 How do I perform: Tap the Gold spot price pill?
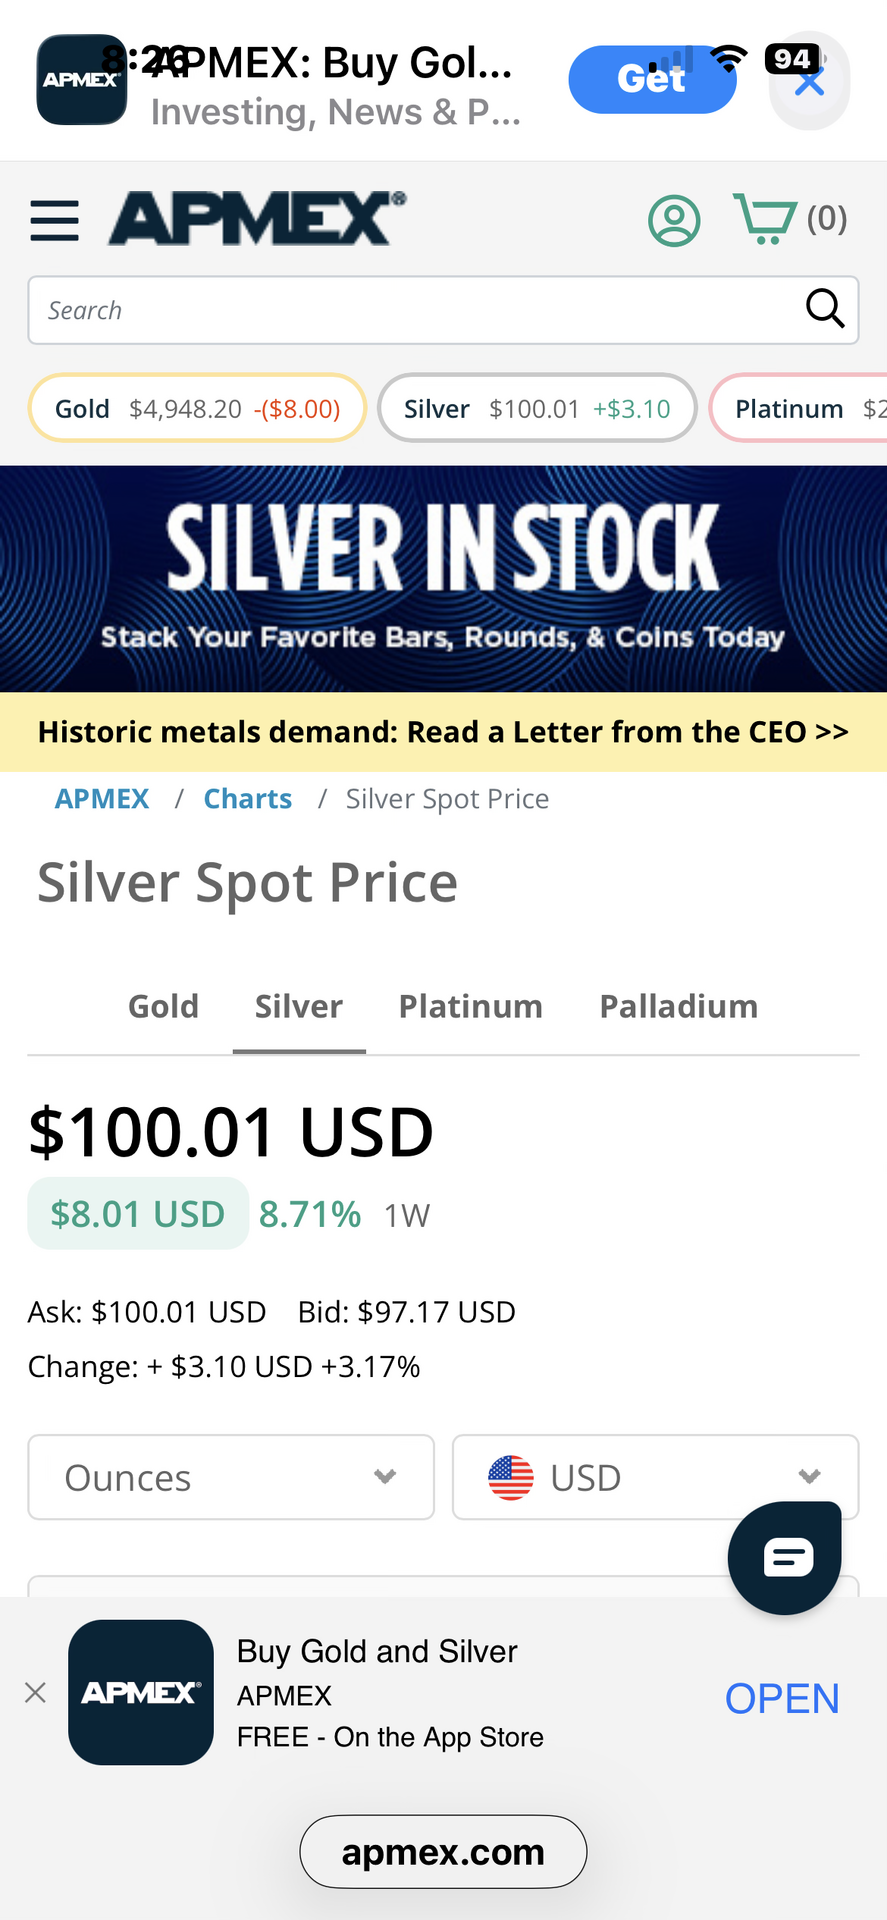click(x=197, y=408)
